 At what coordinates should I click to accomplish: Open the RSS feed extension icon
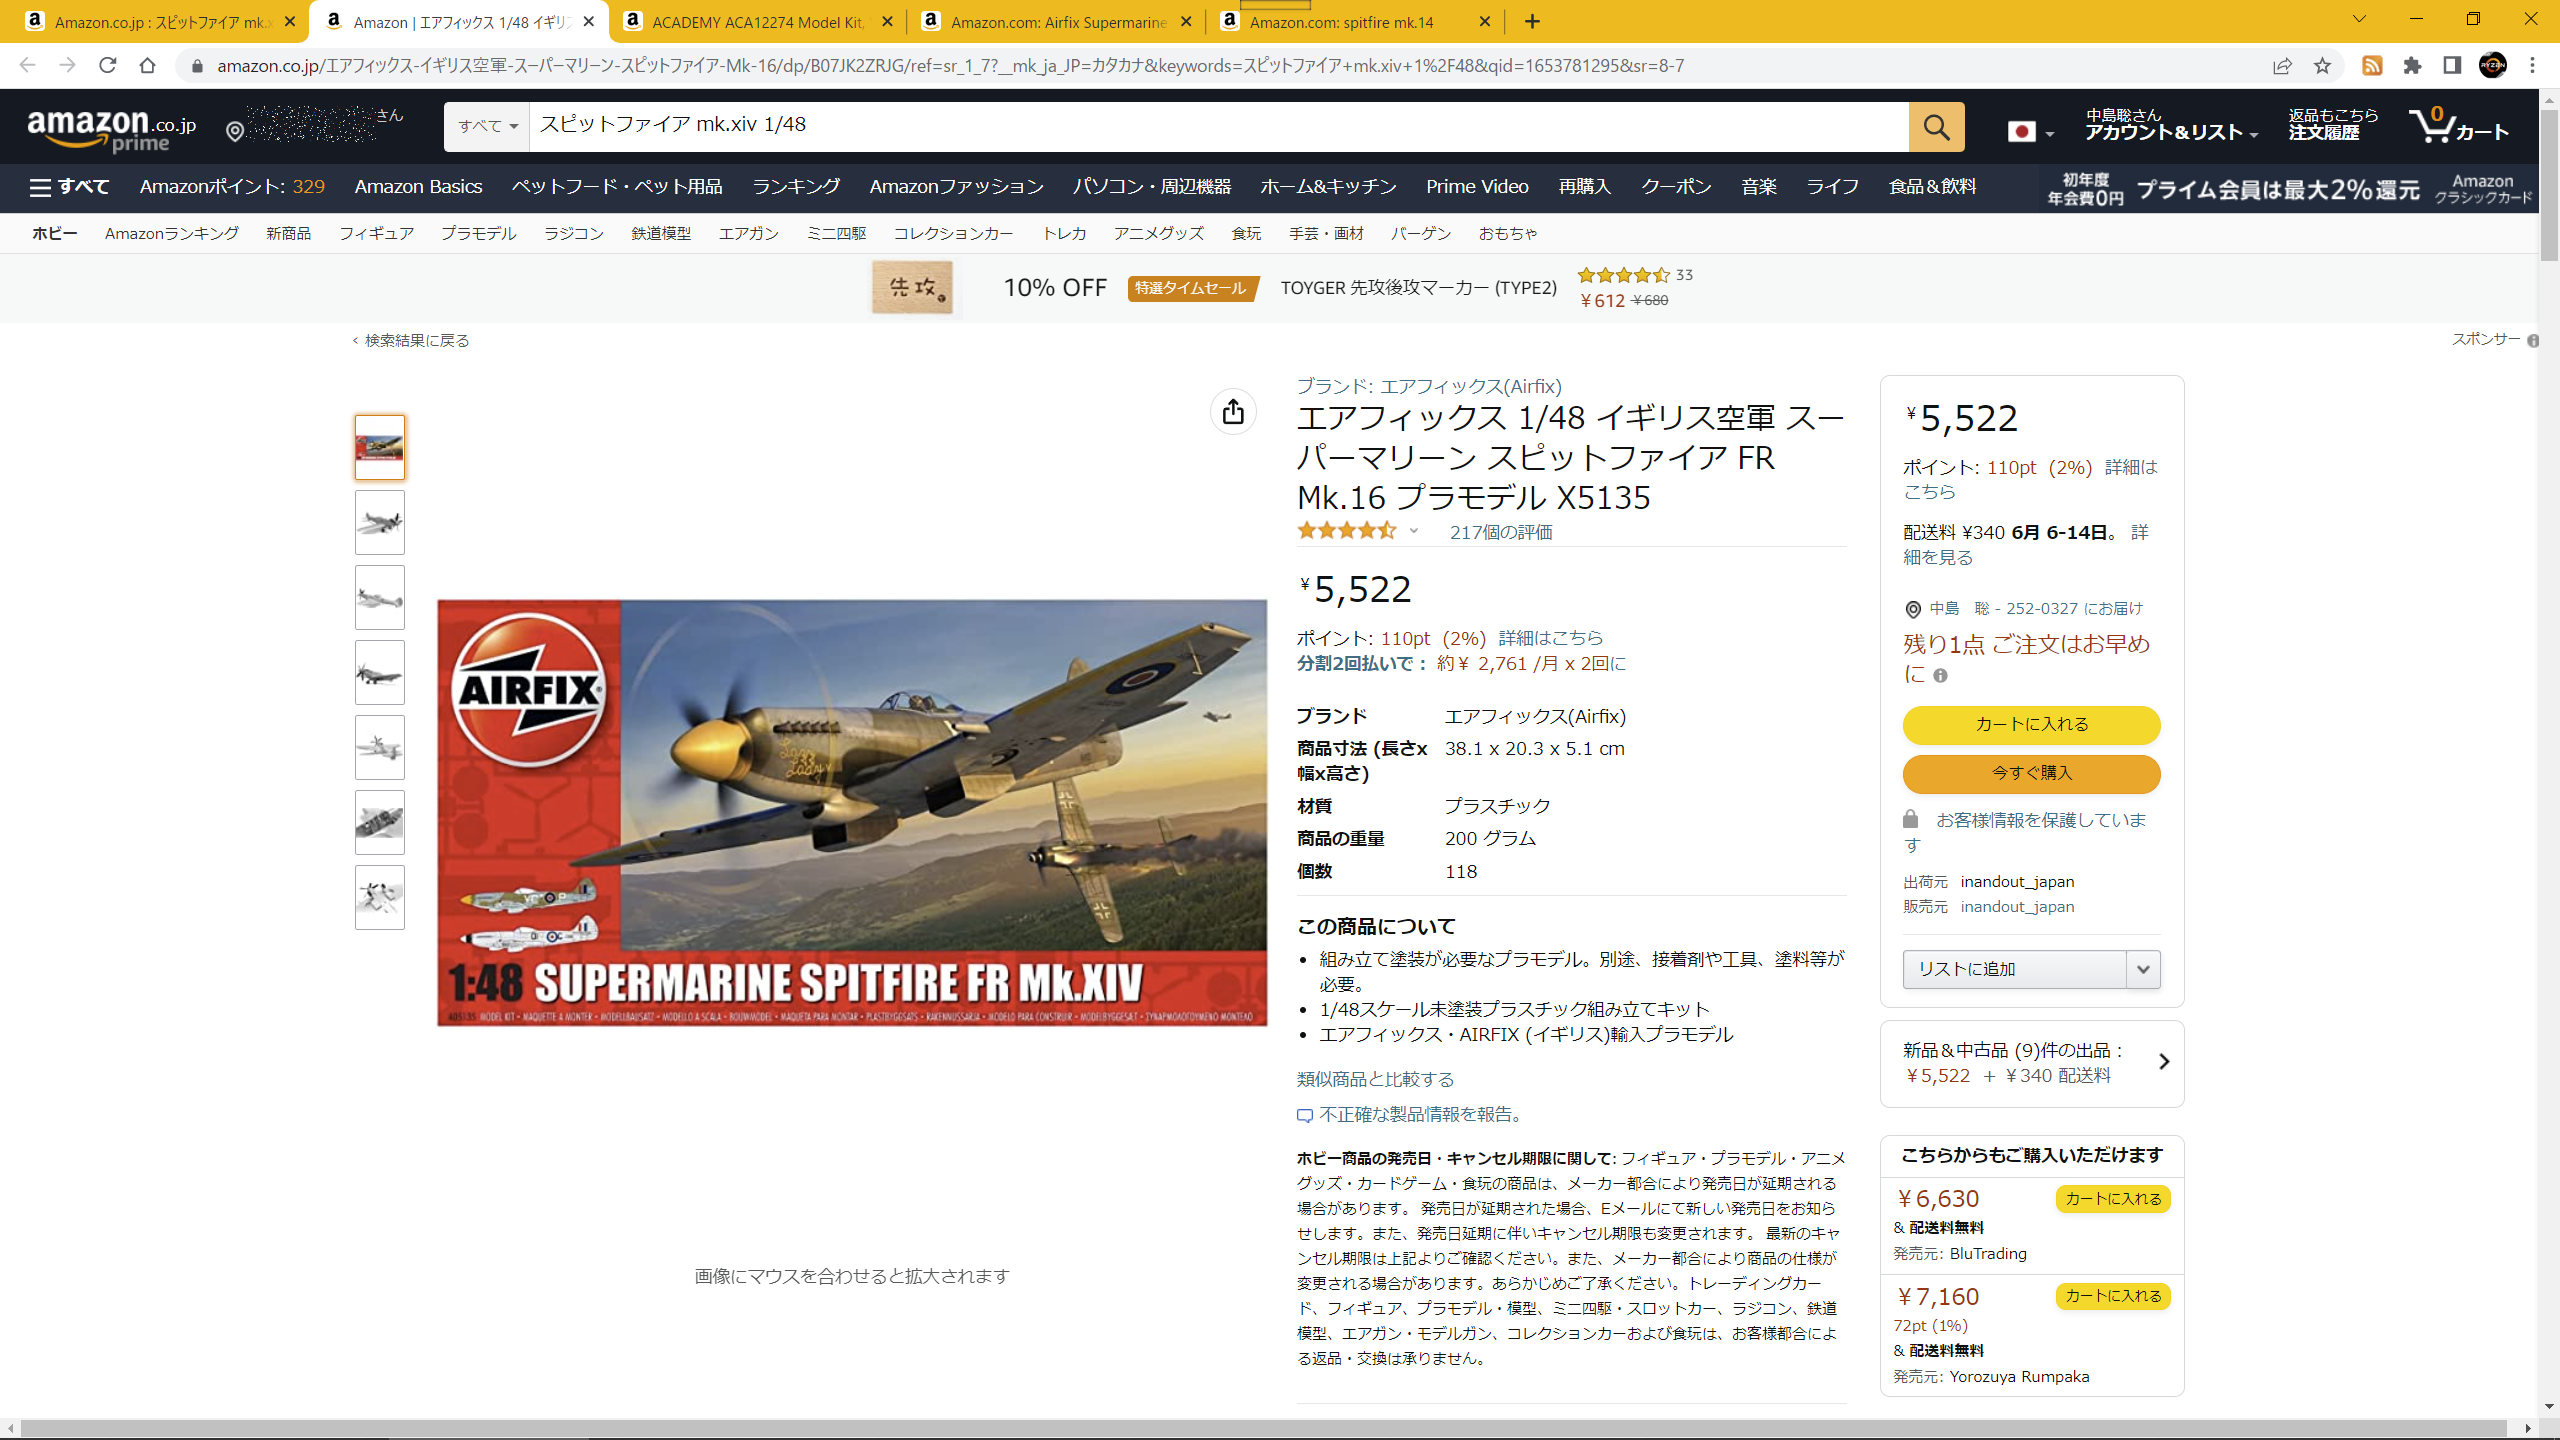pyautogui.click(x=2372, y=66)
